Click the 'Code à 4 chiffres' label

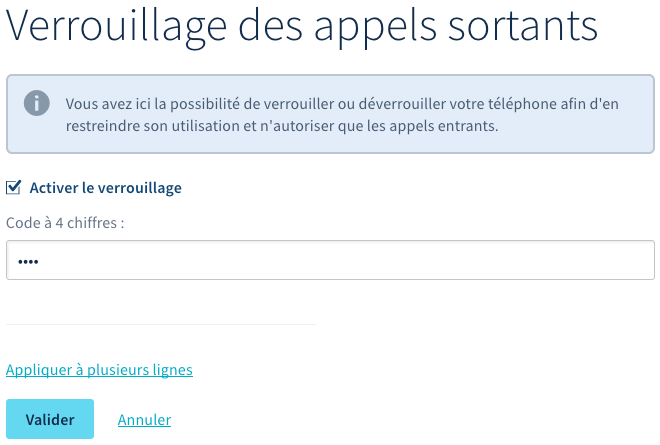pyautogui.click(x=65, y=223)
